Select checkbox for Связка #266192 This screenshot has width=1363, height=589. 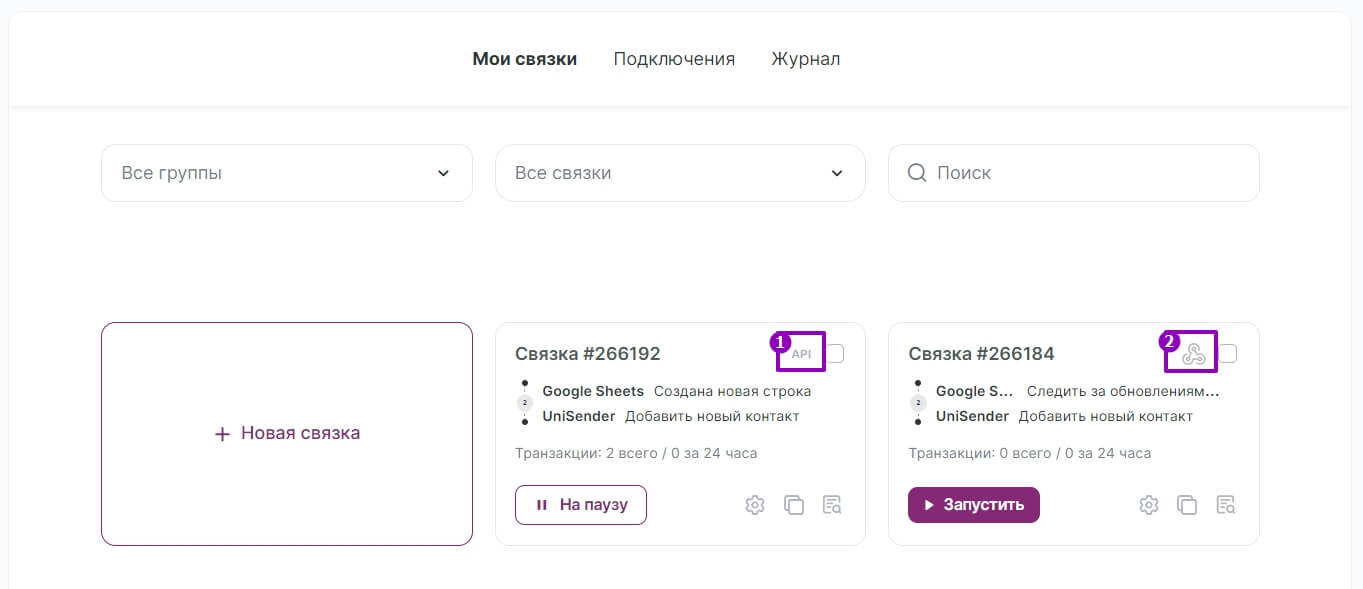point(835,353)
